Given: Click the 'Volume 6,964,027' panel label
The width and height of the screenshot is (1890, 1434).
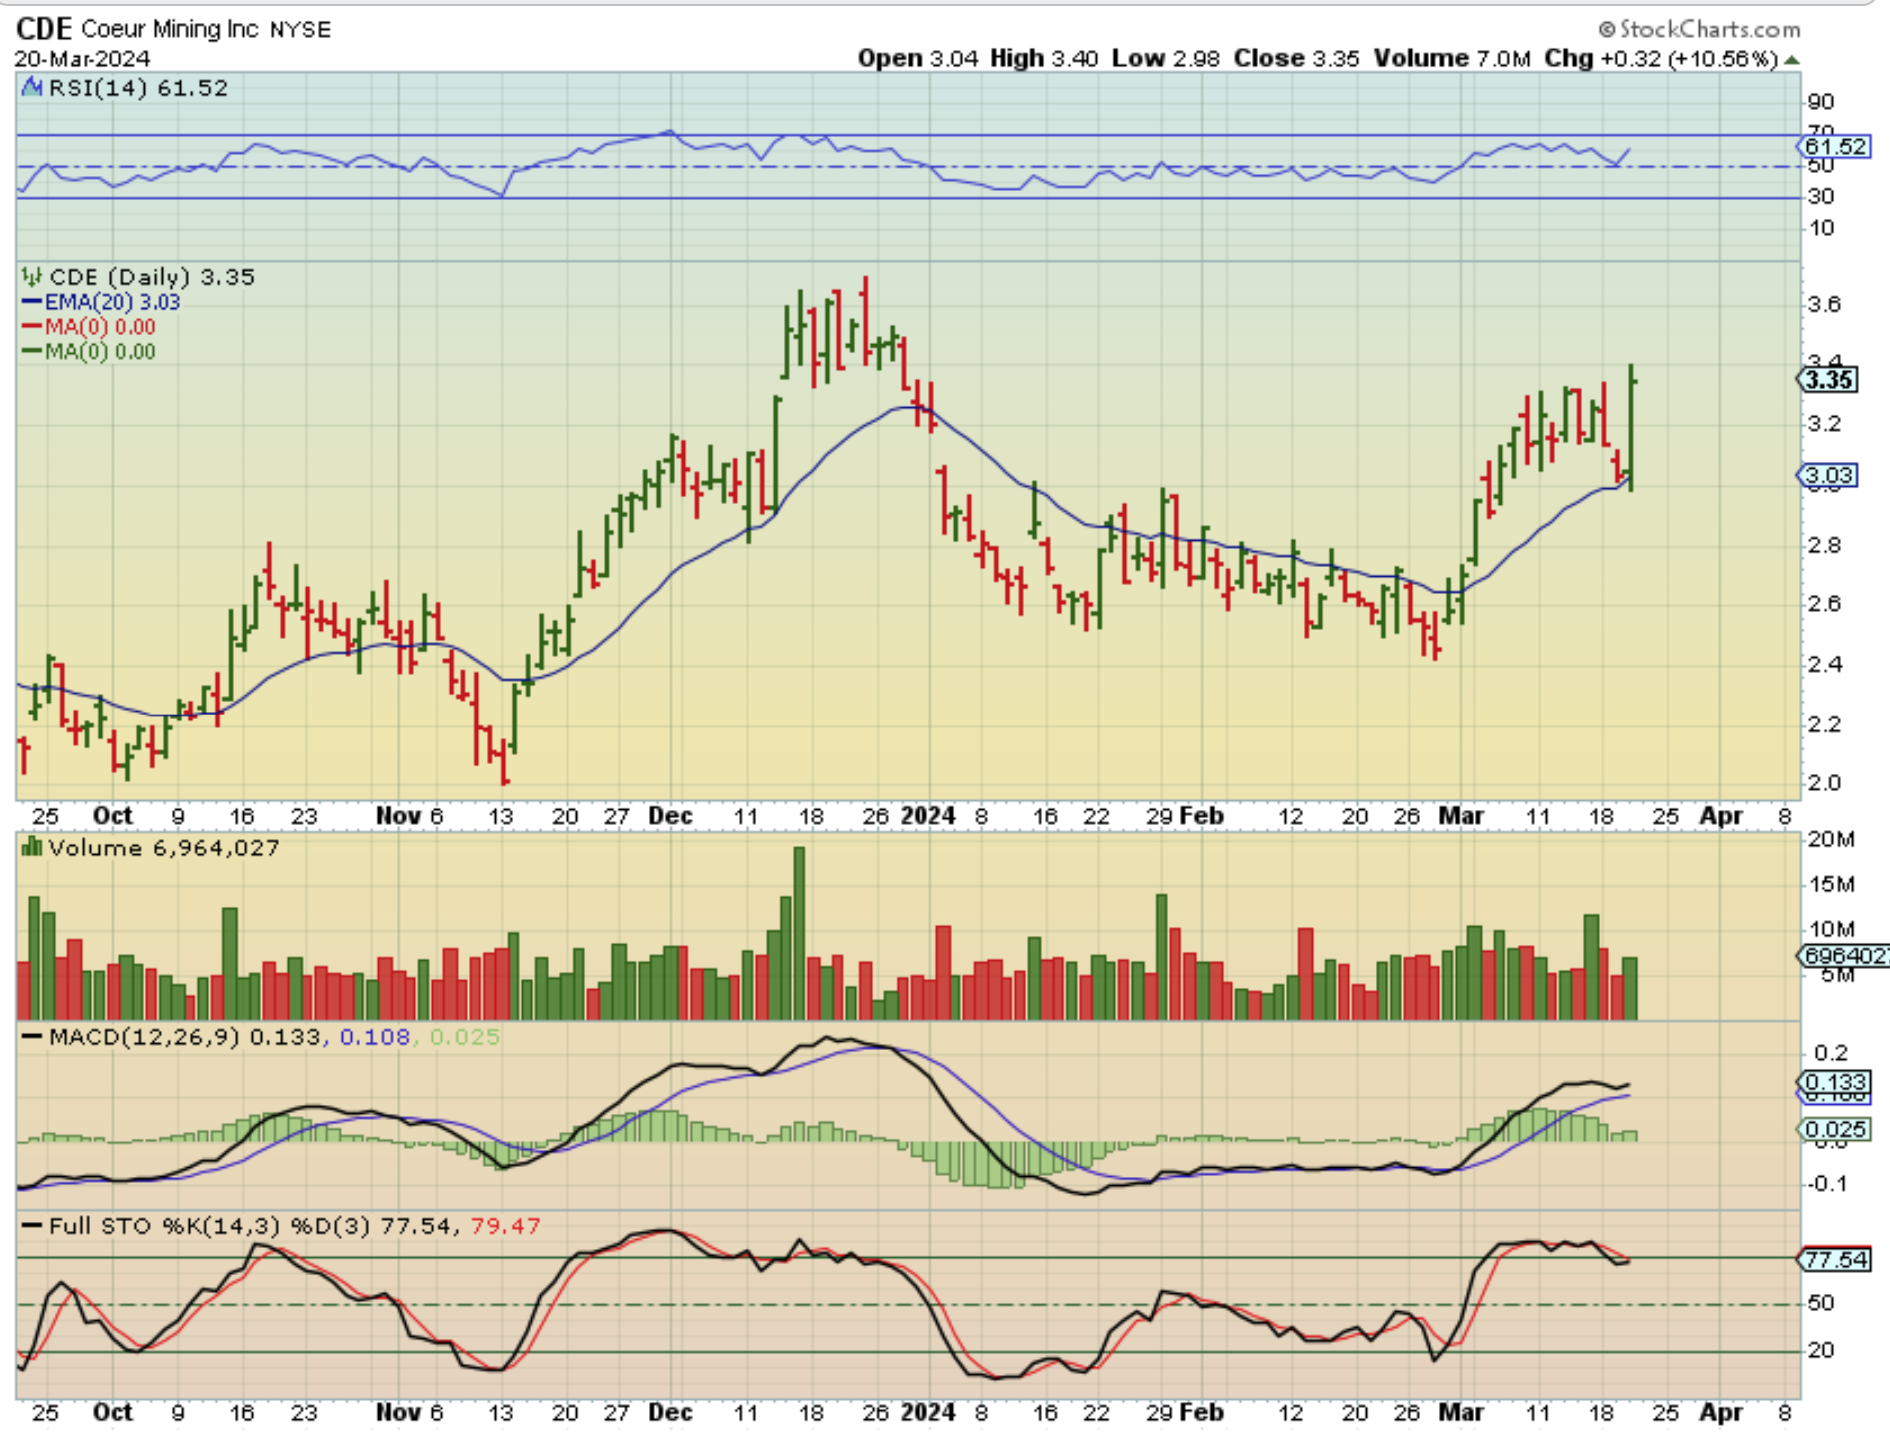Looking at the screenshot, I should tap(164, 848).
